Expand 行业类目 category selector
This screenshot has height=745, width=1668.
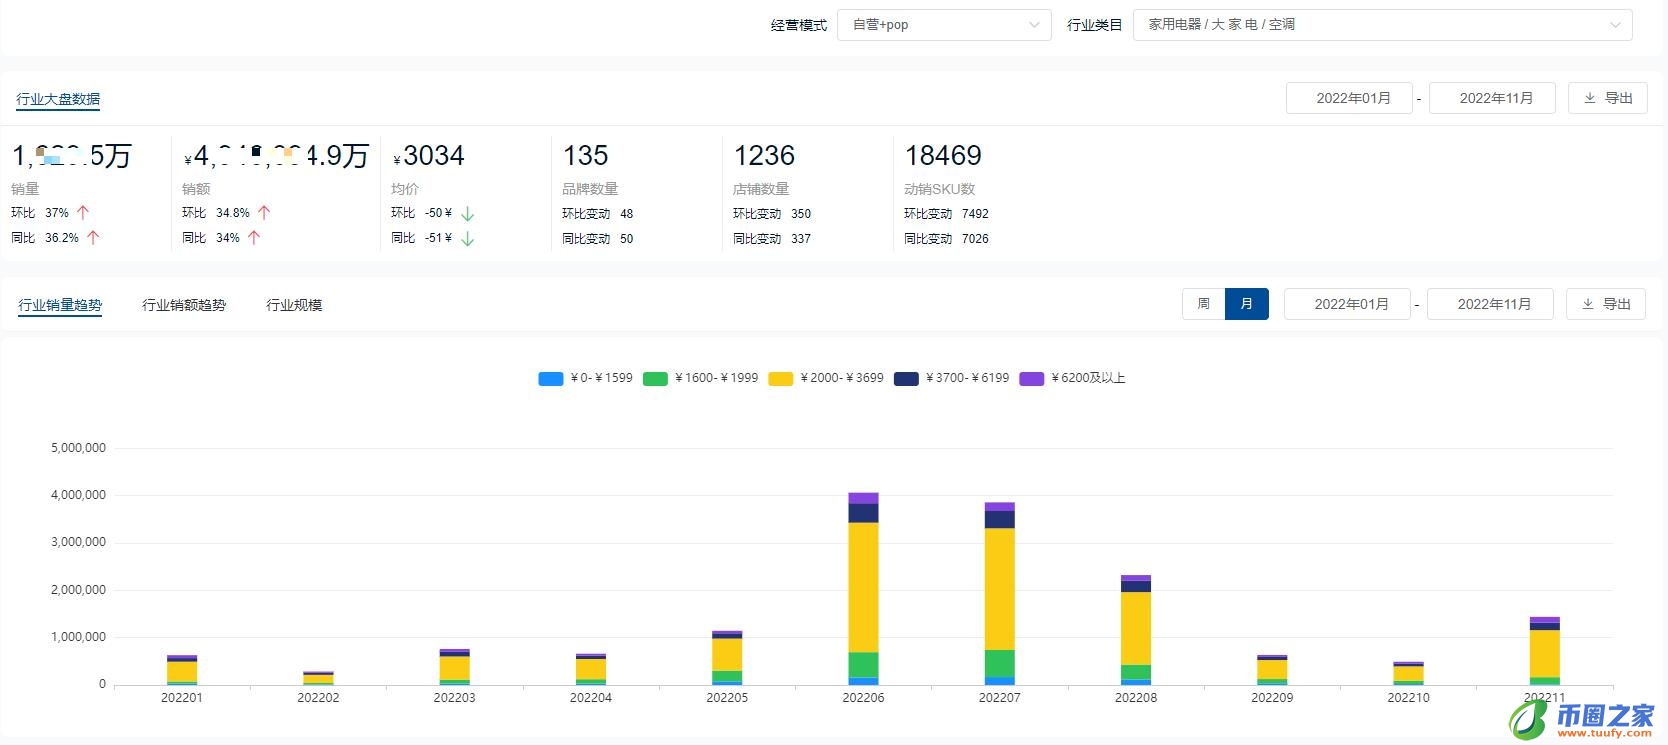[1382, 25]
